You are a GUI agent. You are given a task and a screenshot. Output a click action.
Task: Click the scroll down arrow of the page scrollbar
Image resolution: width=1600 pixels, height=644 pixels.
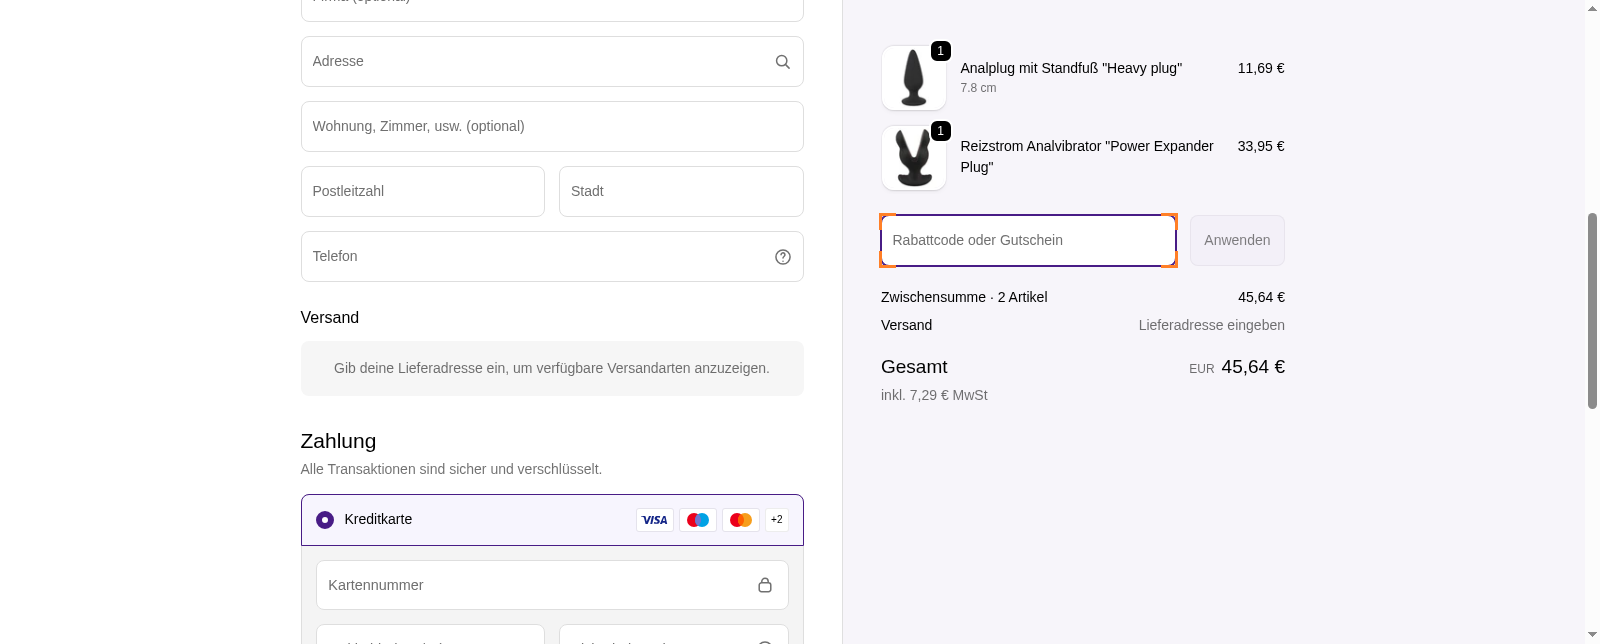1592,635
